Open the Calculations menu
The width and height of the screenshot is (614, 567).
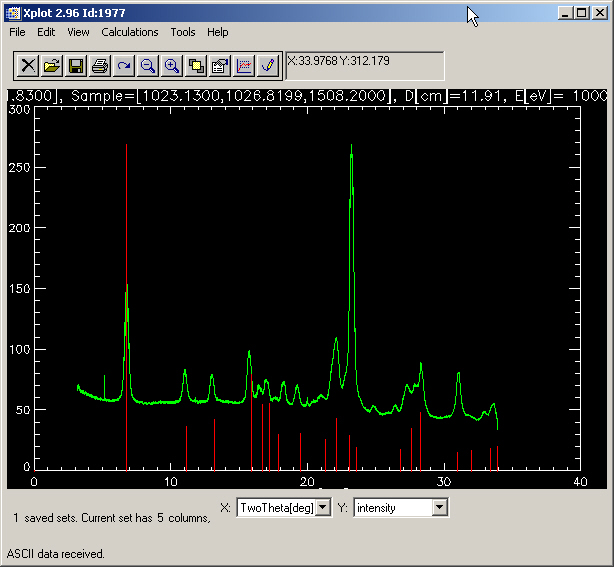(x=130, y=32)
